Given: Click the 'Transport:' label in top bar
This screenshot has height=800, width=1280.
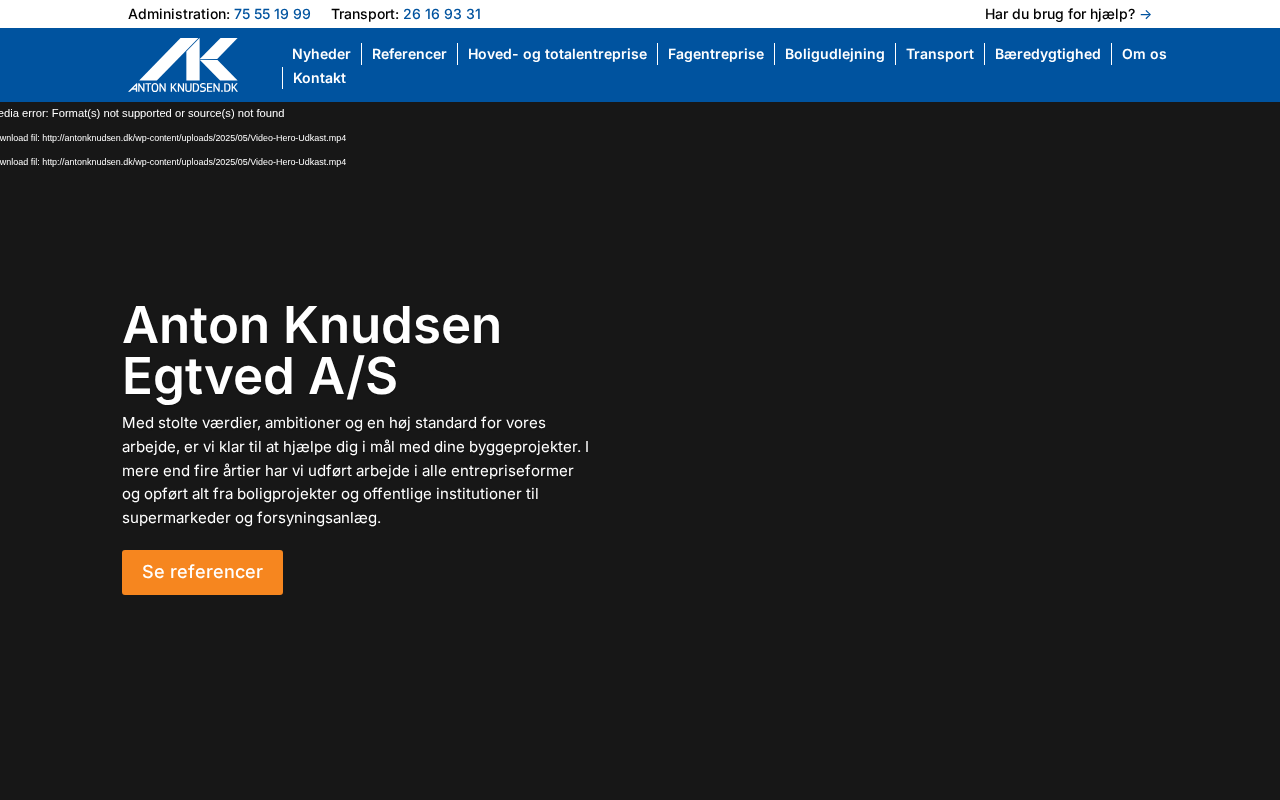Looking at the screenshot, I should pos(365,14).
